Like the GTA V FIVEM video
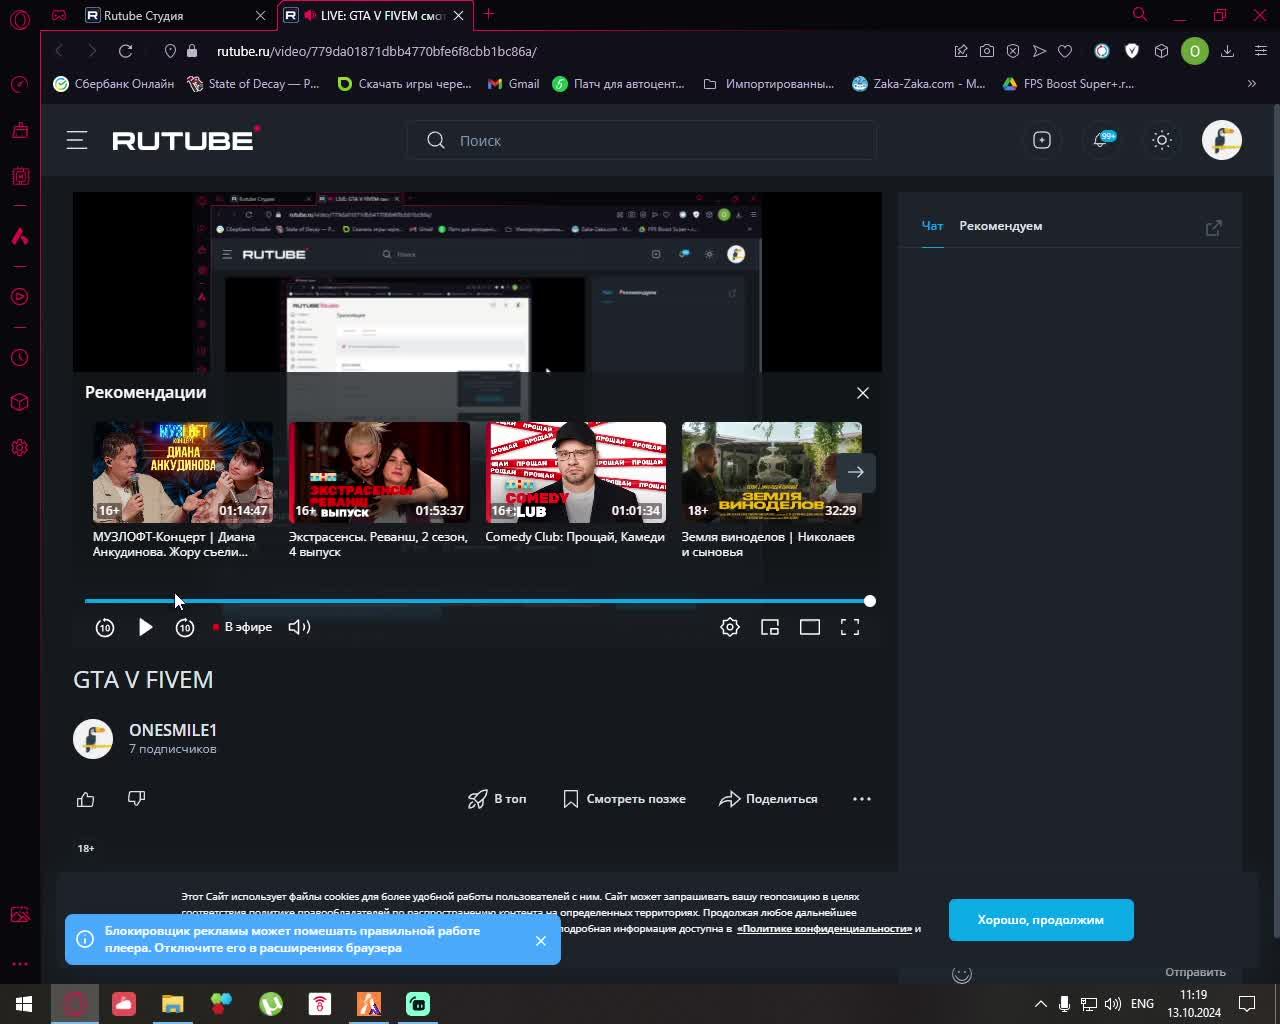The height and width of the screenshot is (1024, 1280). coord(85,799)
